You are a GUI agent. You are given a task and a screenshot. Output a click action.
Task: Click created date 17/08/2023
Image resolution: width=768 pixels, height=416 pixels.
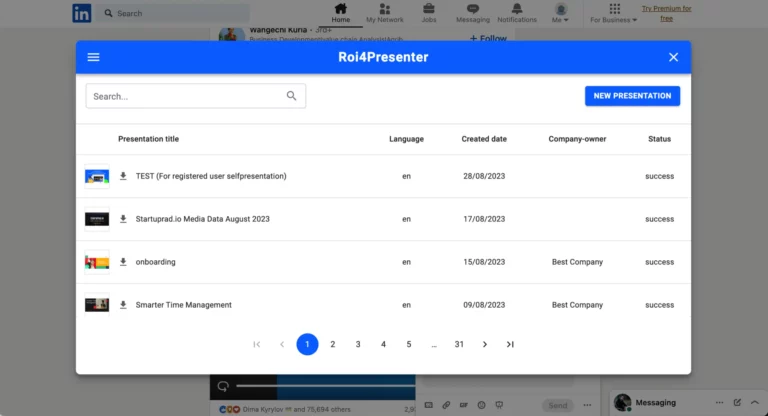(484, 219)
